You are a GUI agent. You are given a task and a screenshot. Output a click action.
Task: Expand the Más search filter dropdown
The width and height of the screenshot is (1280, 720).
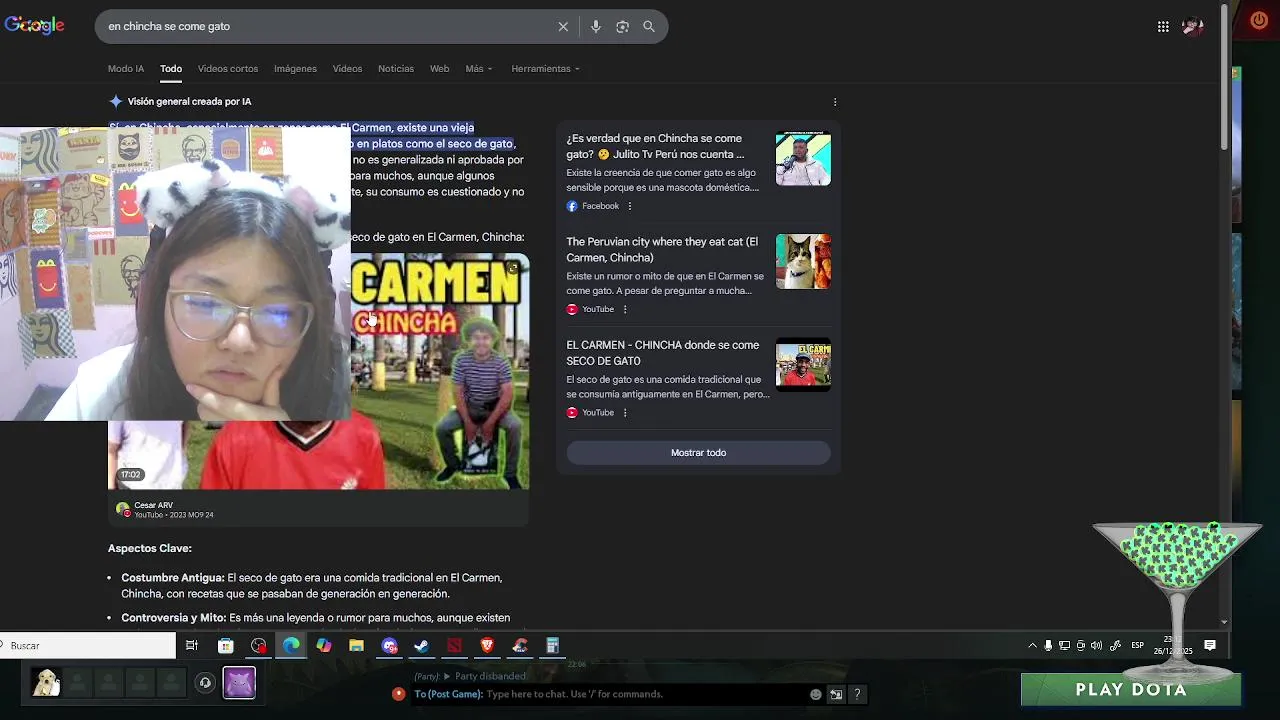tap(479, 69)
